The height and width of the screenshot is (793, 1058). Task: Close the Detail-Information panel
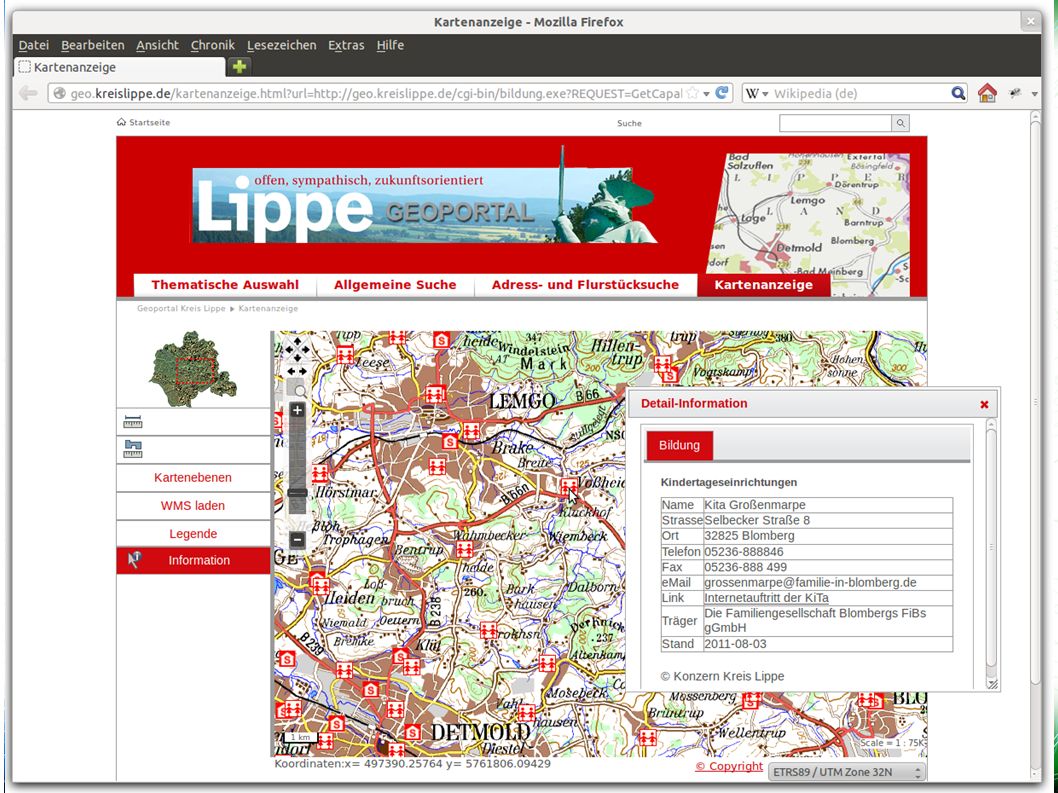tap(984, 404)
